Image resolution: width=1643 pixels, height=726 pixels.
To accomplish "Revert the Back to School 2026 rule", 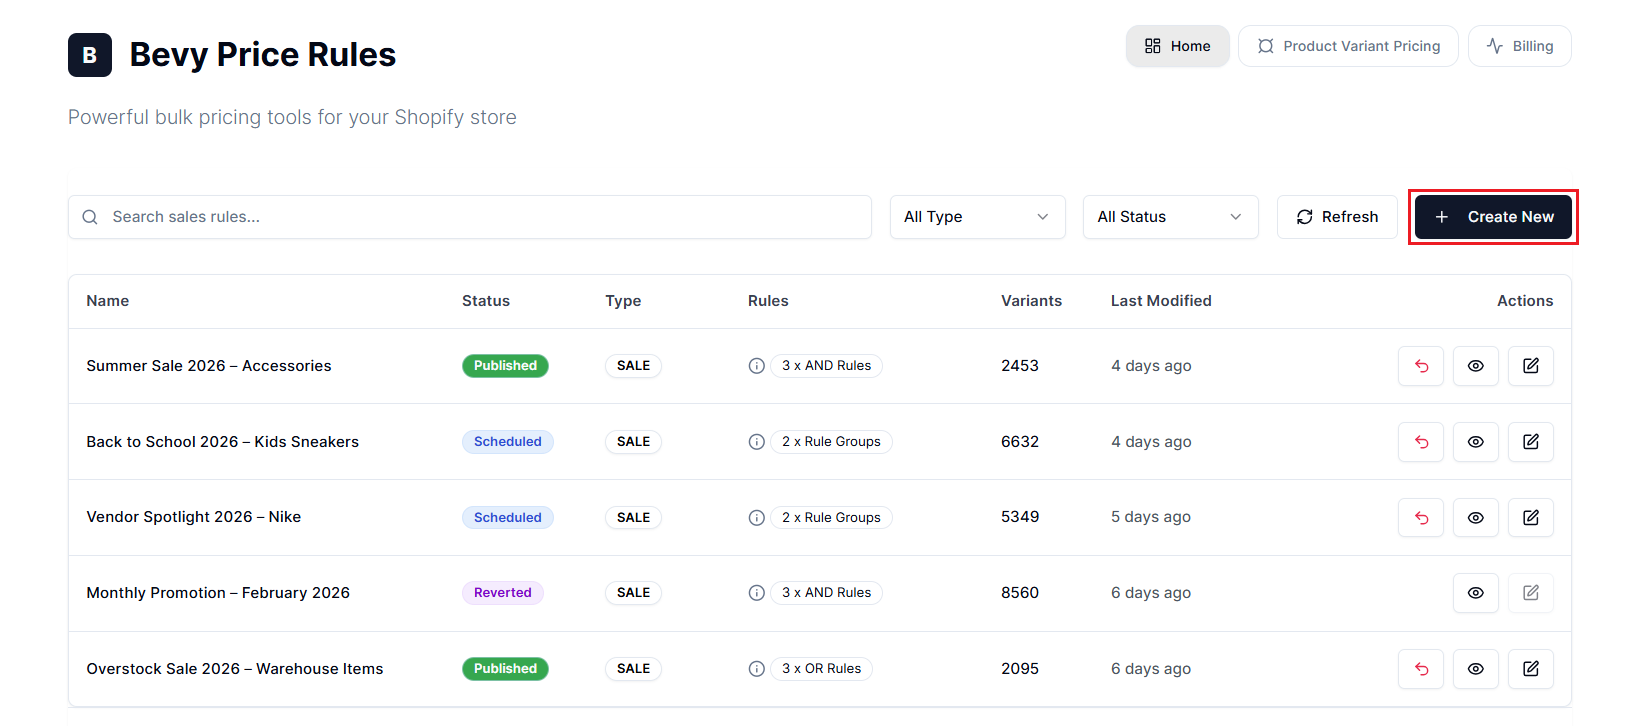I will (x=1421, y=442).
